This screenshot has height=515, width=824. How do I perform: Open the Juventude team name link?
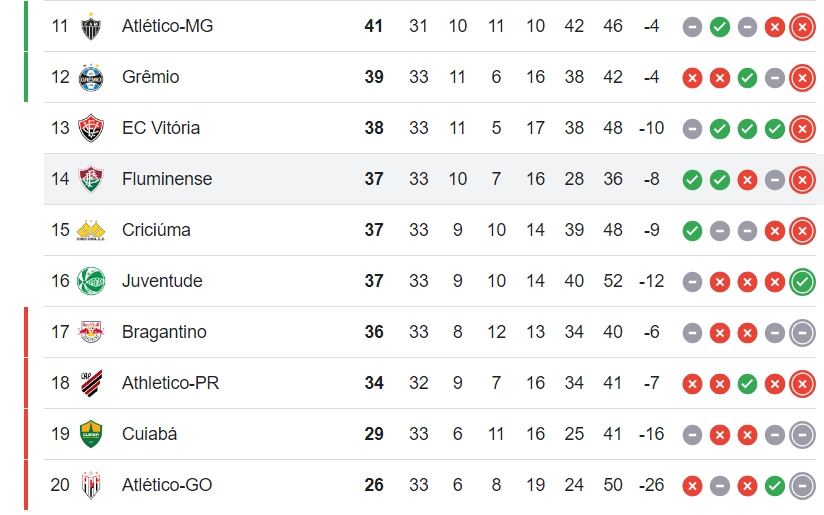[162, 281]
